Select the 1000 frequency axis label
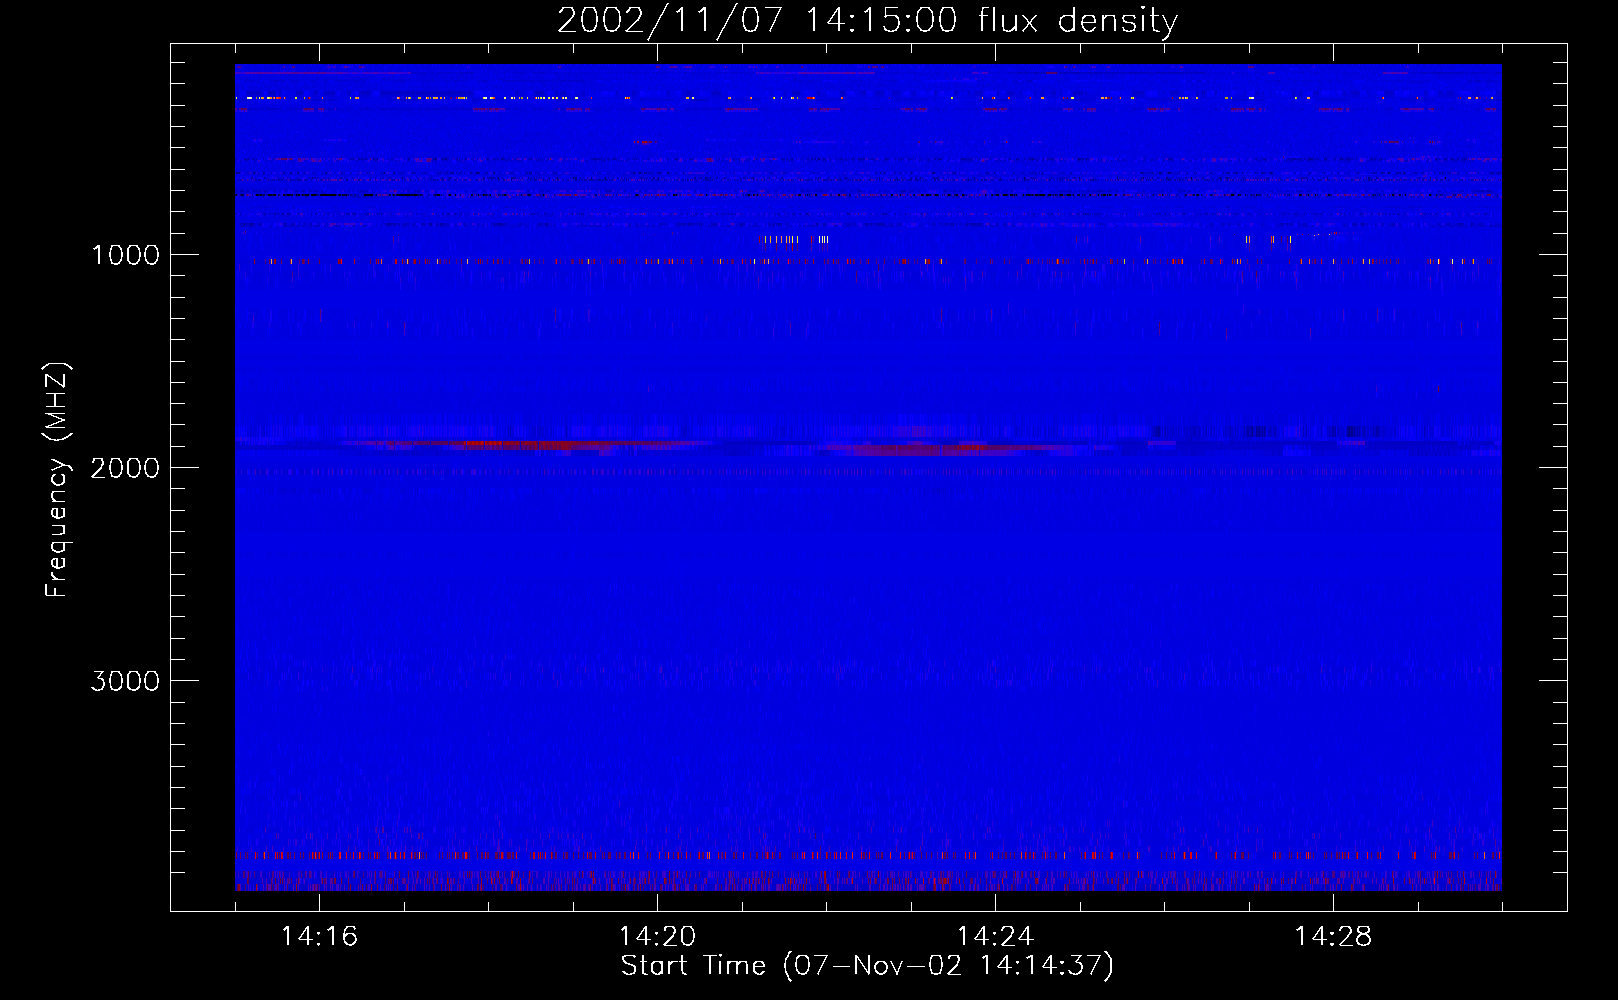This screenshot has height=1000, width=1618. point(125,255)
